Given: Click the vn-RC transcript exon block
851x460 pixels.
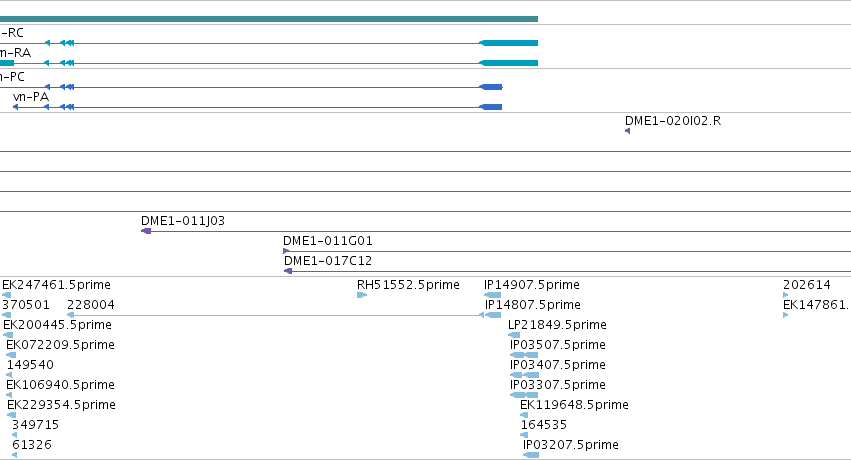Looking at the screenshot, I should pos(509,43).
